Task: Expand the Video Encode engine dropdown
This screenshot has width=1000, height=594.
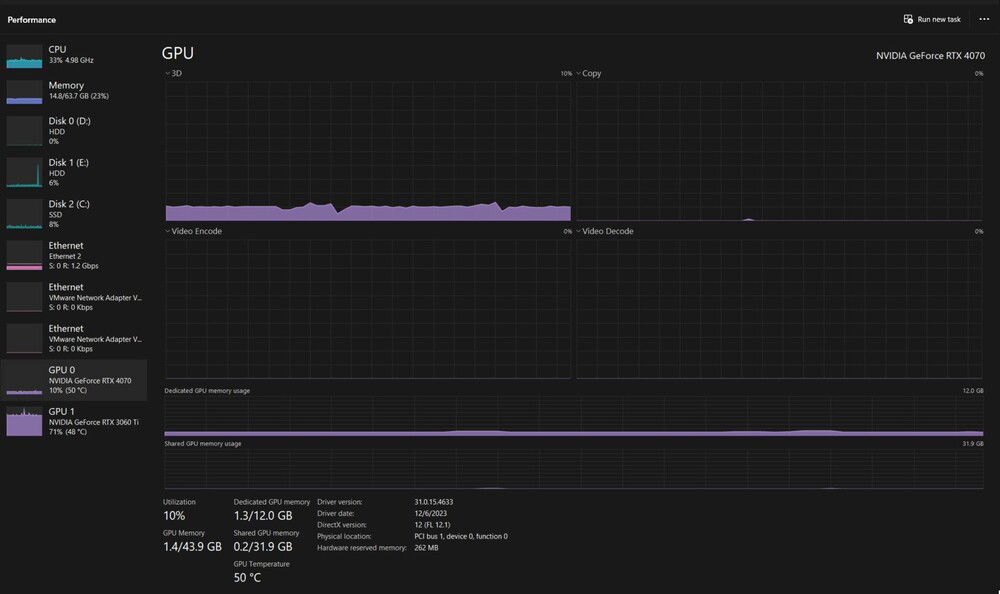Action: click(x=167, y=232)
